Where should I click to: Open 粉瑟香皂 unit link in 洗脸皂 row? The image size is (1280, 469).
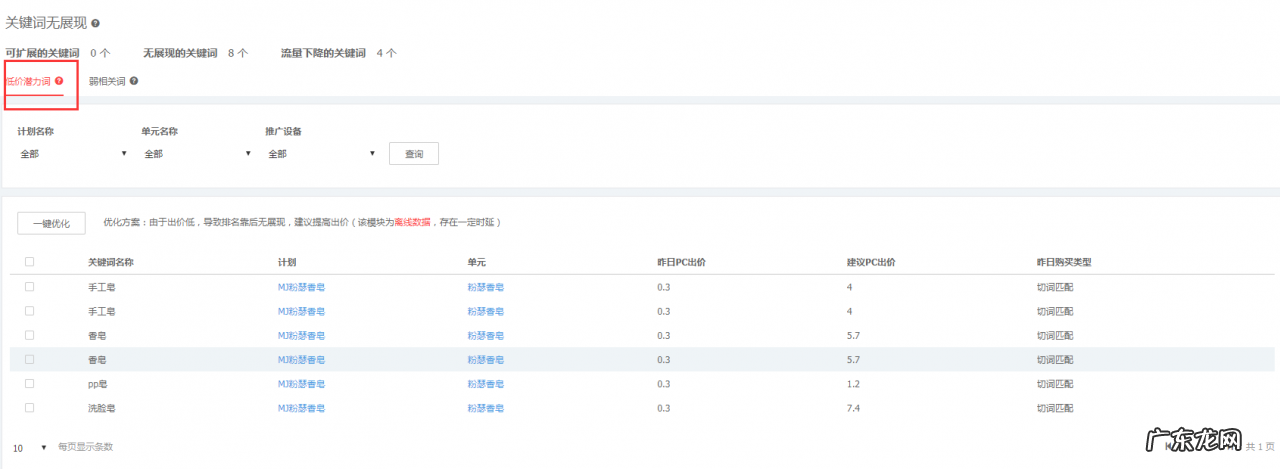[x=485, y=408]
